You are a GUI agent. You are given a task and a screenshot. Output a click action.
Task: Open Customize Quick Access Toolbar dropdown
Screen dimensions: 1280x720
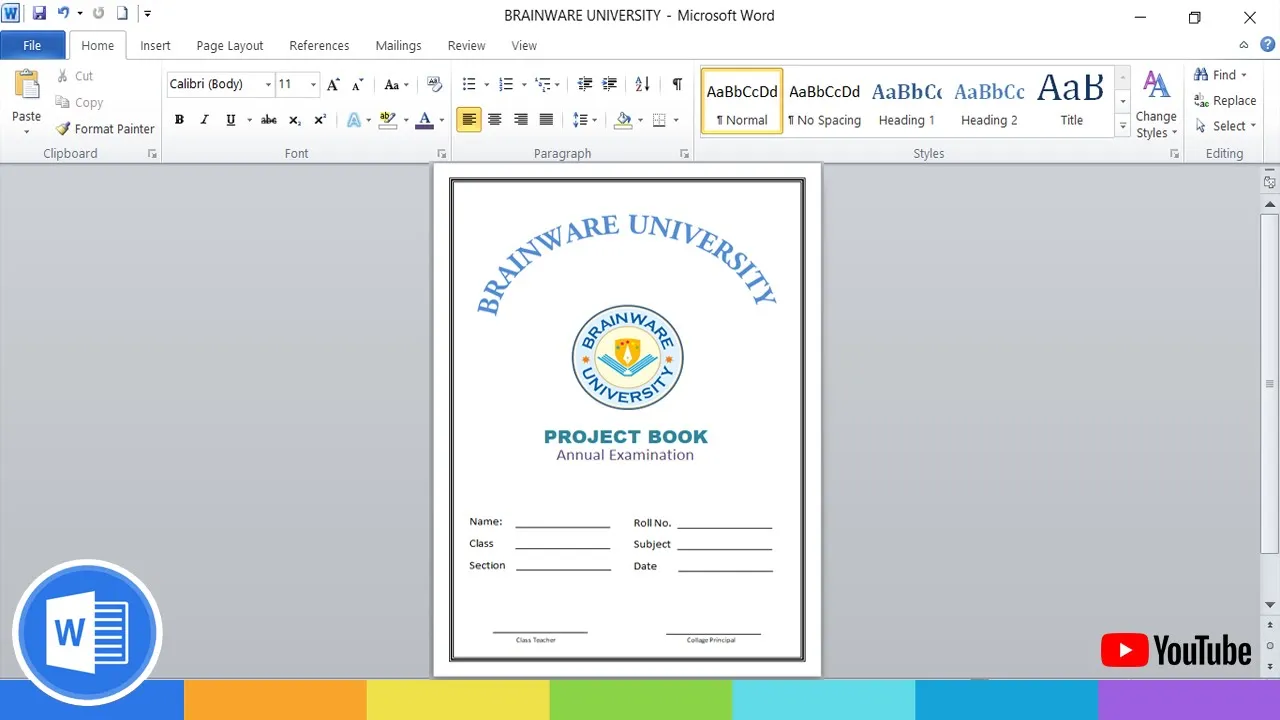click(148, 13)
